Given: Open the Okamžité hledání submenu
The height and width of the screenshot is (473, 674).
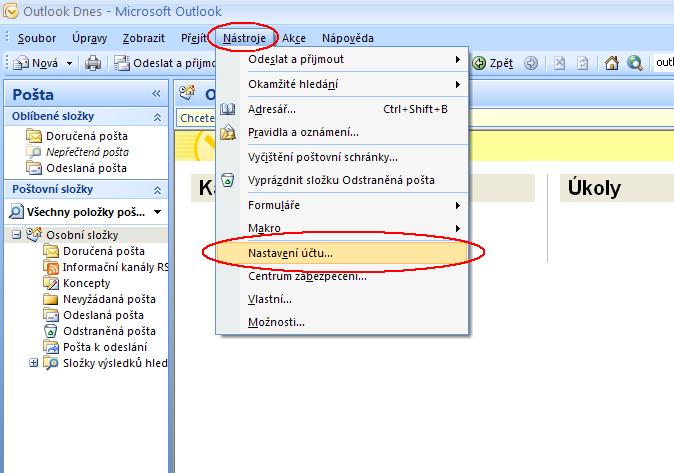Looking at the screenshot, I should pyautogui.click(x=342, y=84).
